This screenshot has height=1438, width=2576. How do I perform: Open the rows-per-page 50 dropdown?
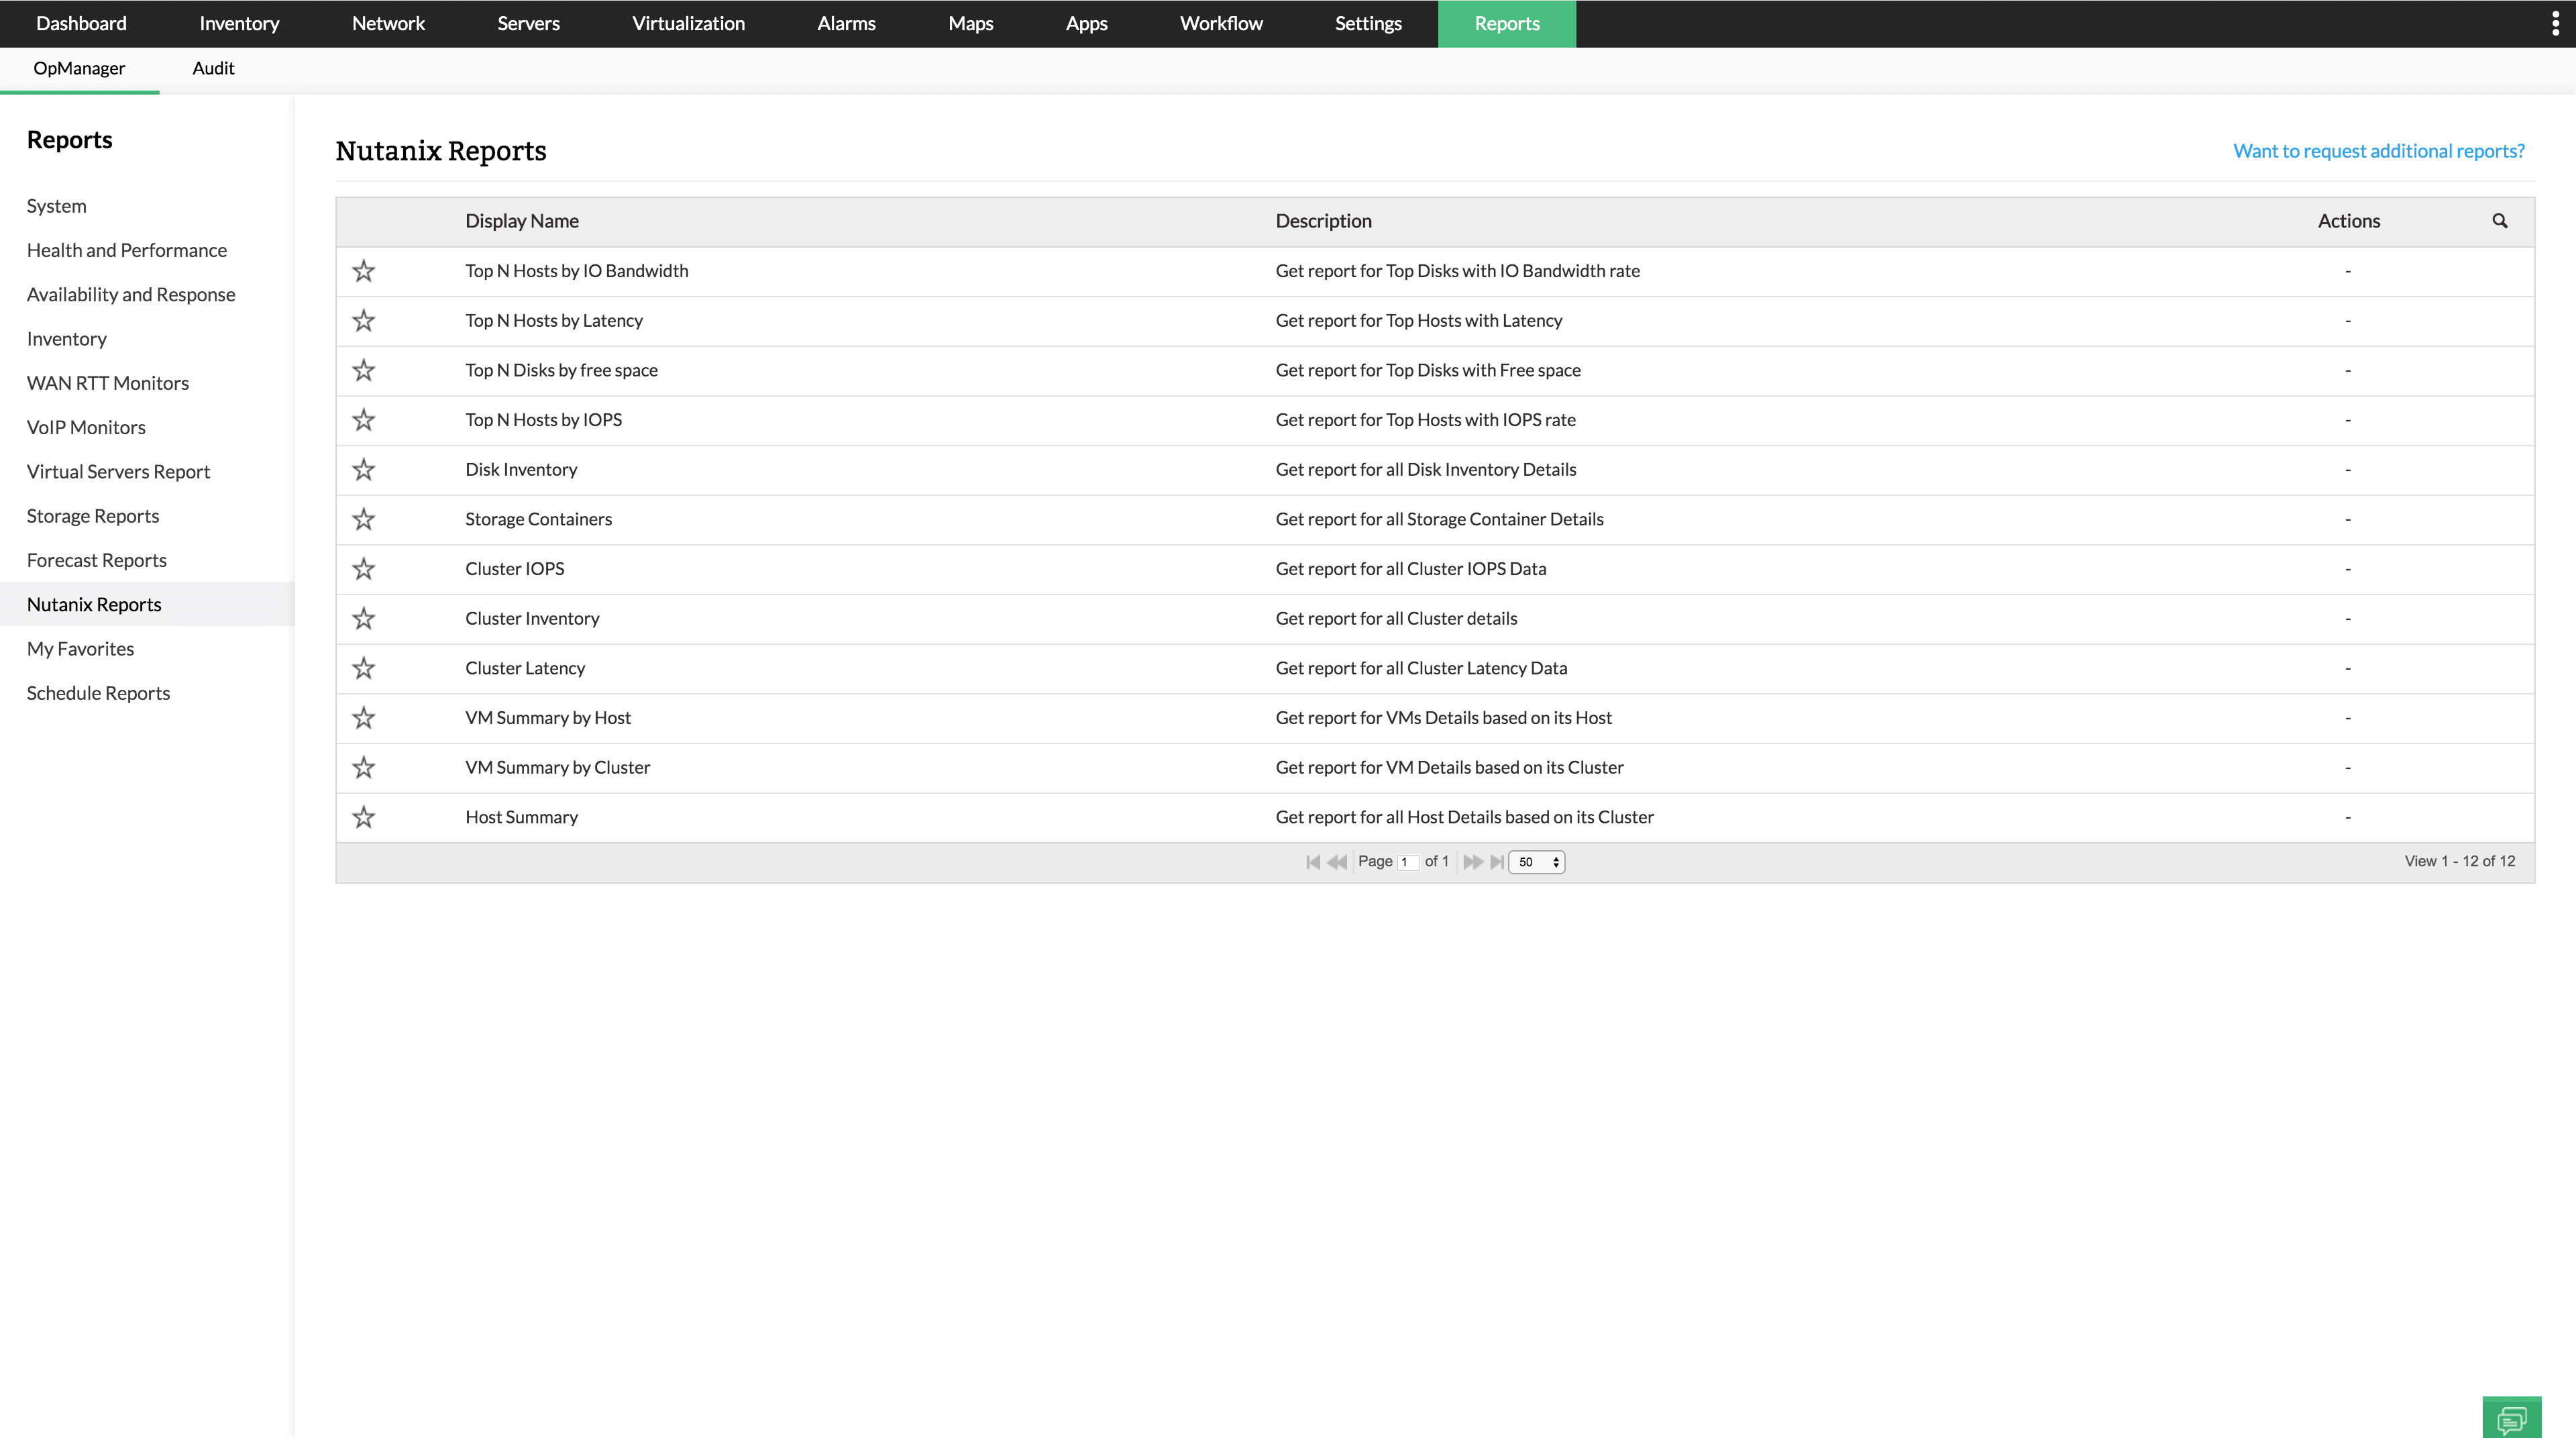[1536, 862]
